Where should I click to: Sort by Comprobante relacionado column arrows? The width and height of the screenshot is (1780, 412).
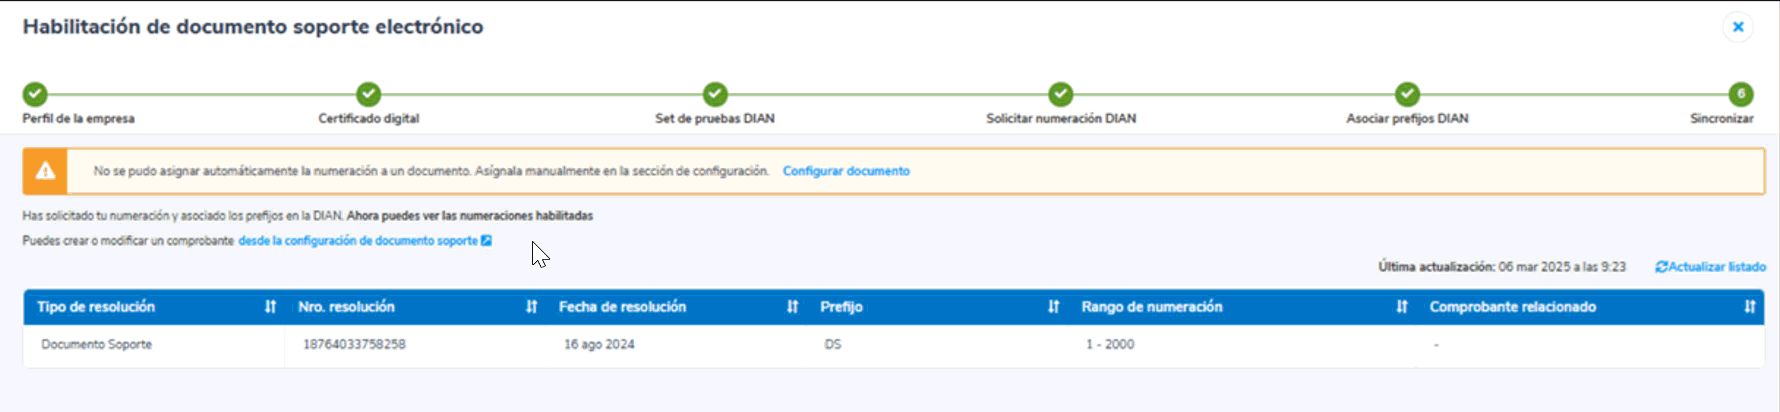[x=1750, y=307]
